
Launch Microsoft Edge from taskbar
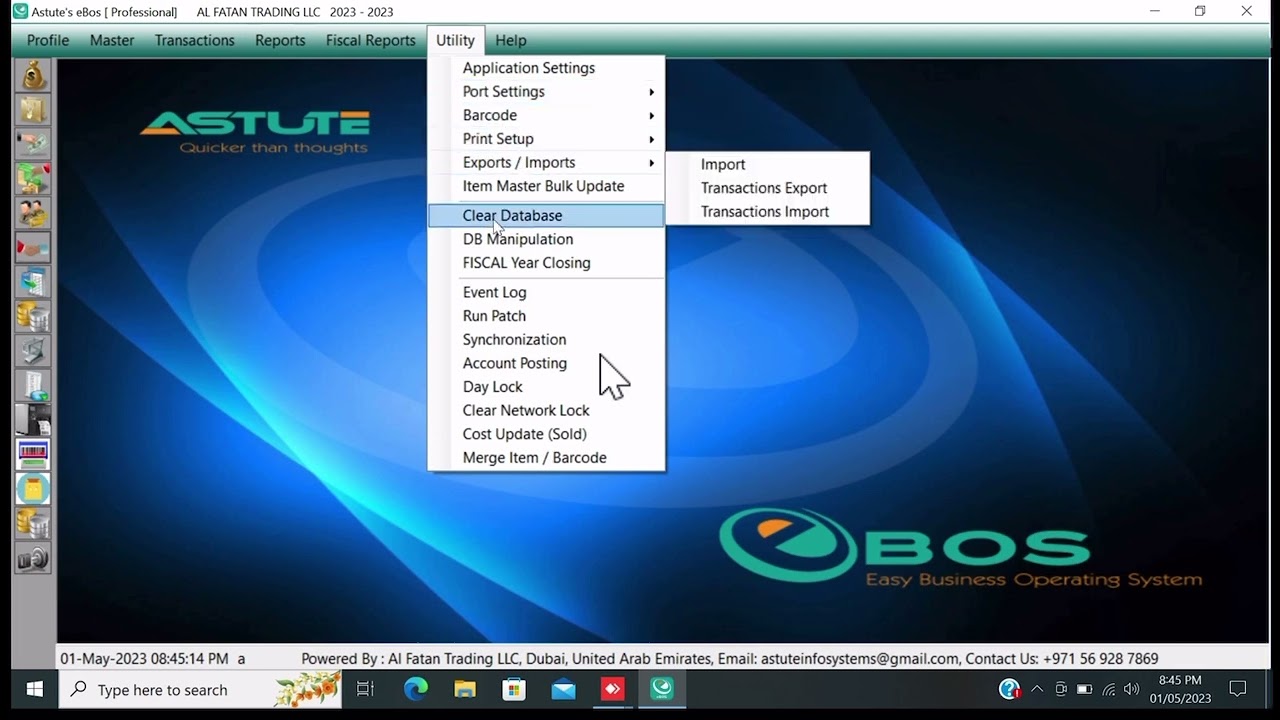coord(415,689)
